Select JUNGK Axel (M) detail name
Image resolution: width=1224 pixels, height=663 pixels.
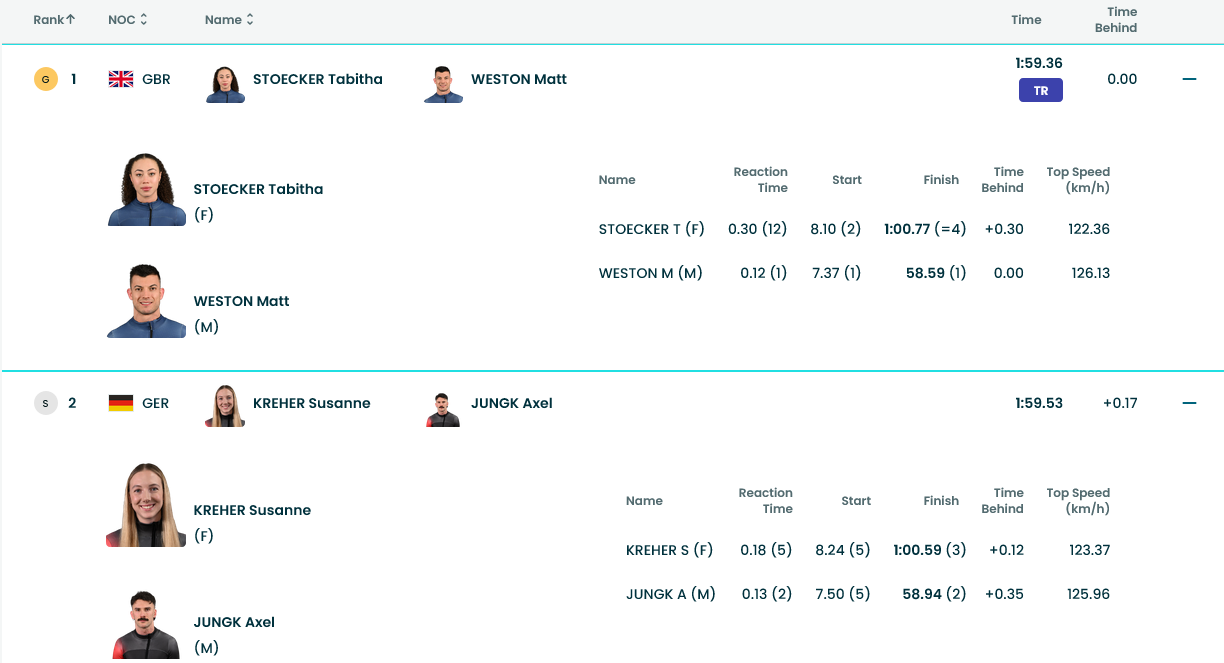[x=234, y=622]
